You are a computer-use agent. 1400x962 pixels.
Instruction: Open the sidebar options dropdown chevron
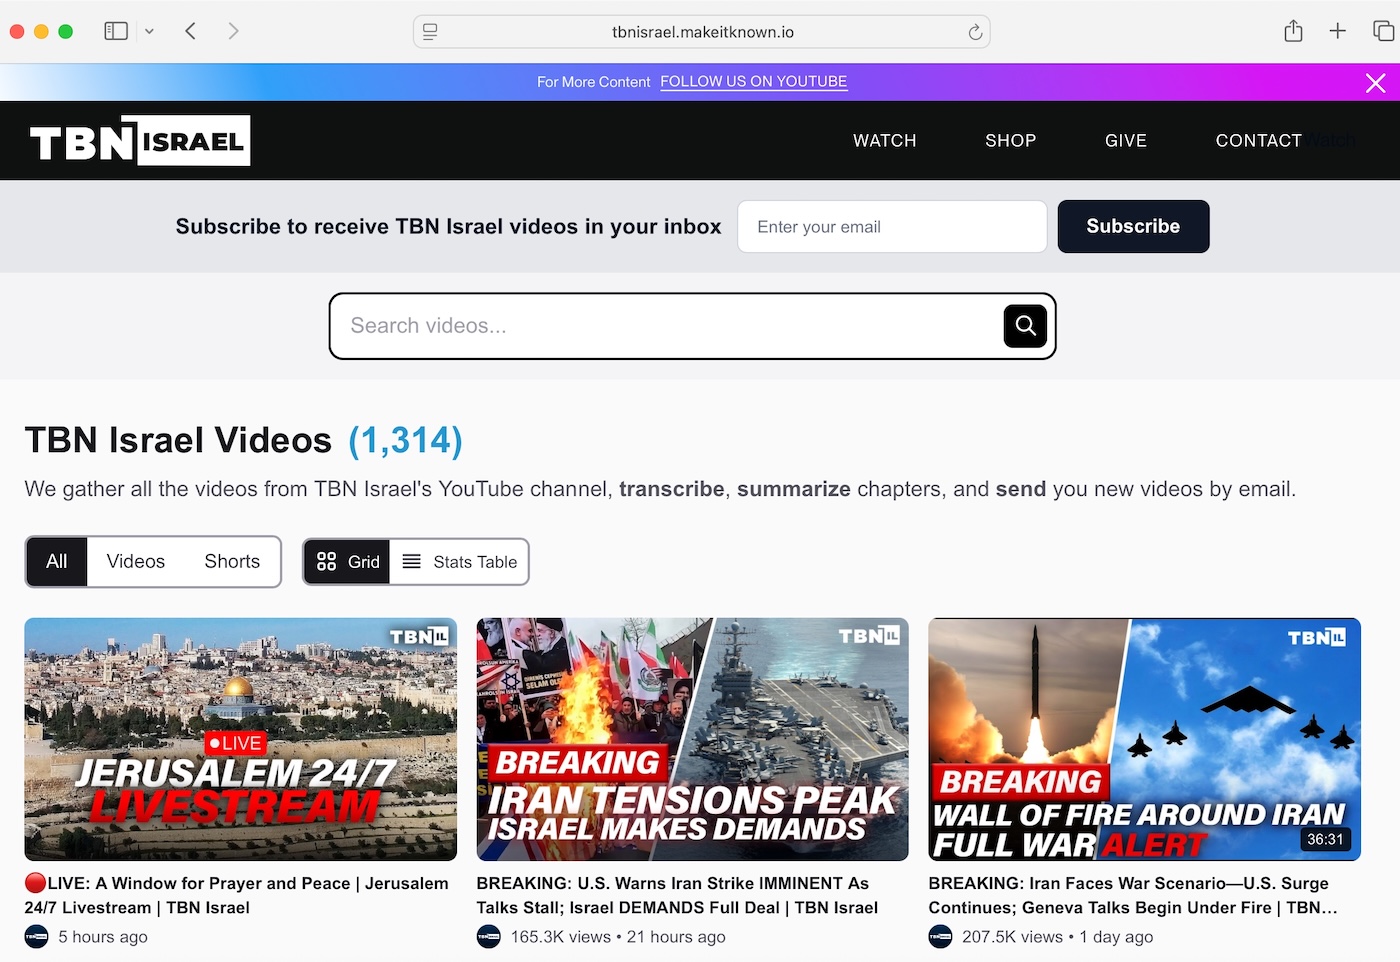coord(149,31)
